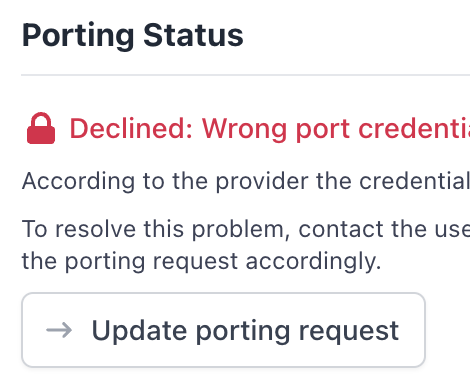Click the word 'accordingly.' at paragraph end
This screenshot has height=384, width=470.
point(313,262)
